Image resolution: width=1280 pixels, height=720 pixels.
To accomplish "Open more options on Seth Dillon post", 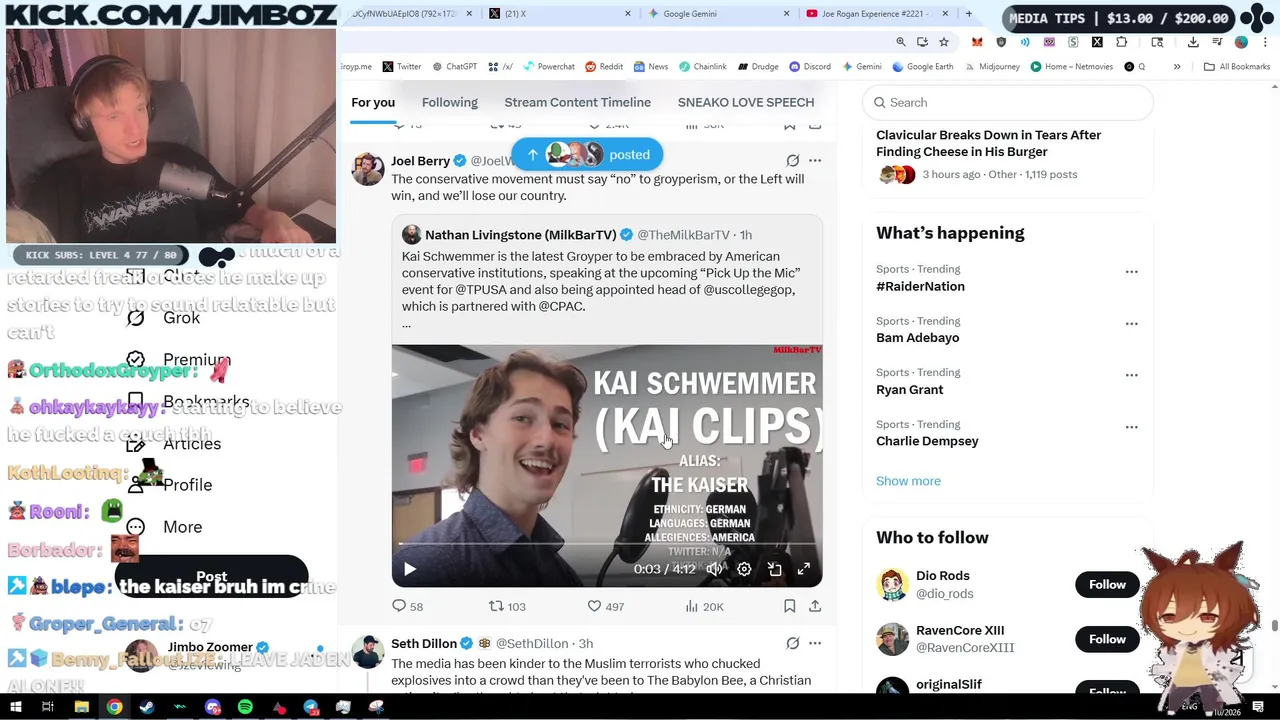I will click(815, 643).
